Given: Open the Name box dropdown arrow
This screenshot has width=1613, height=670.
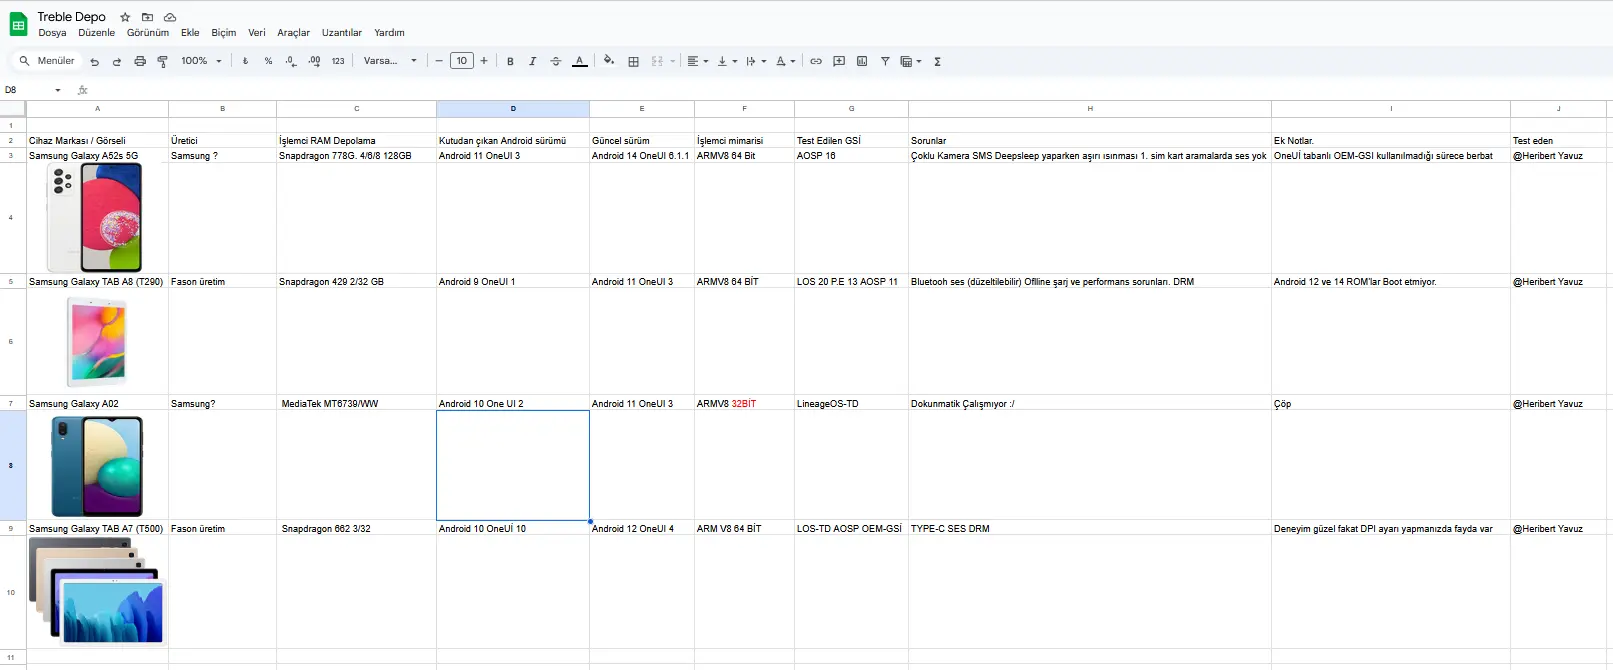Looking at the screenshot, I should (58, 90).
